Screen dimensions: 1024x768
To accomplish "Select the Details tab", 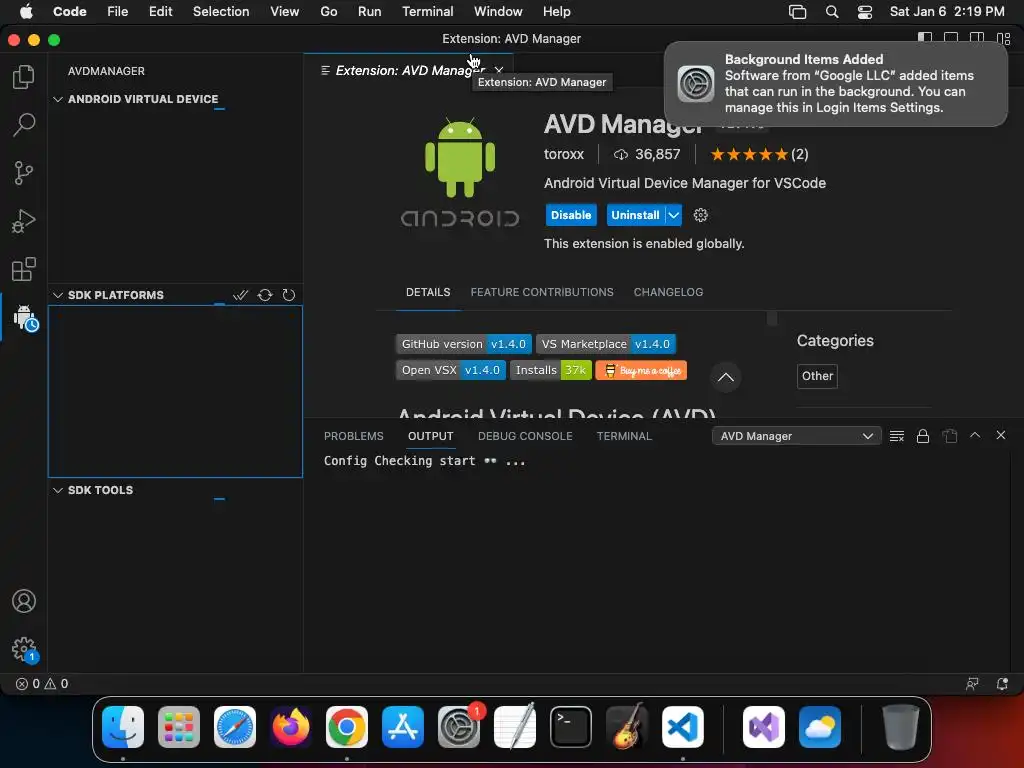I will [428, 292].
